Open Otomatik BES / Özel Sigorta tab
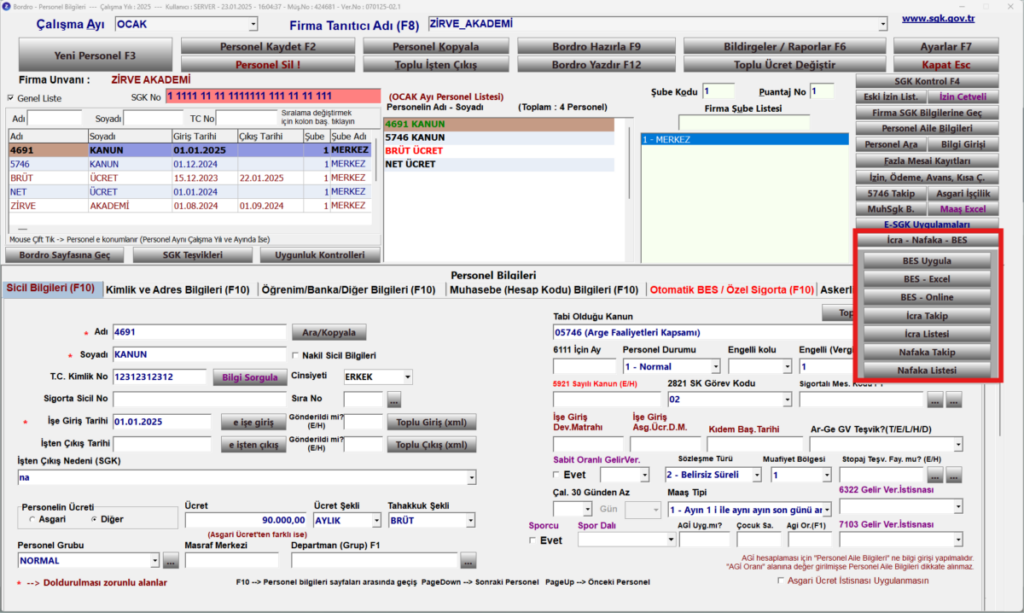This screenshot has width=1024, height=613. (731, 290)
